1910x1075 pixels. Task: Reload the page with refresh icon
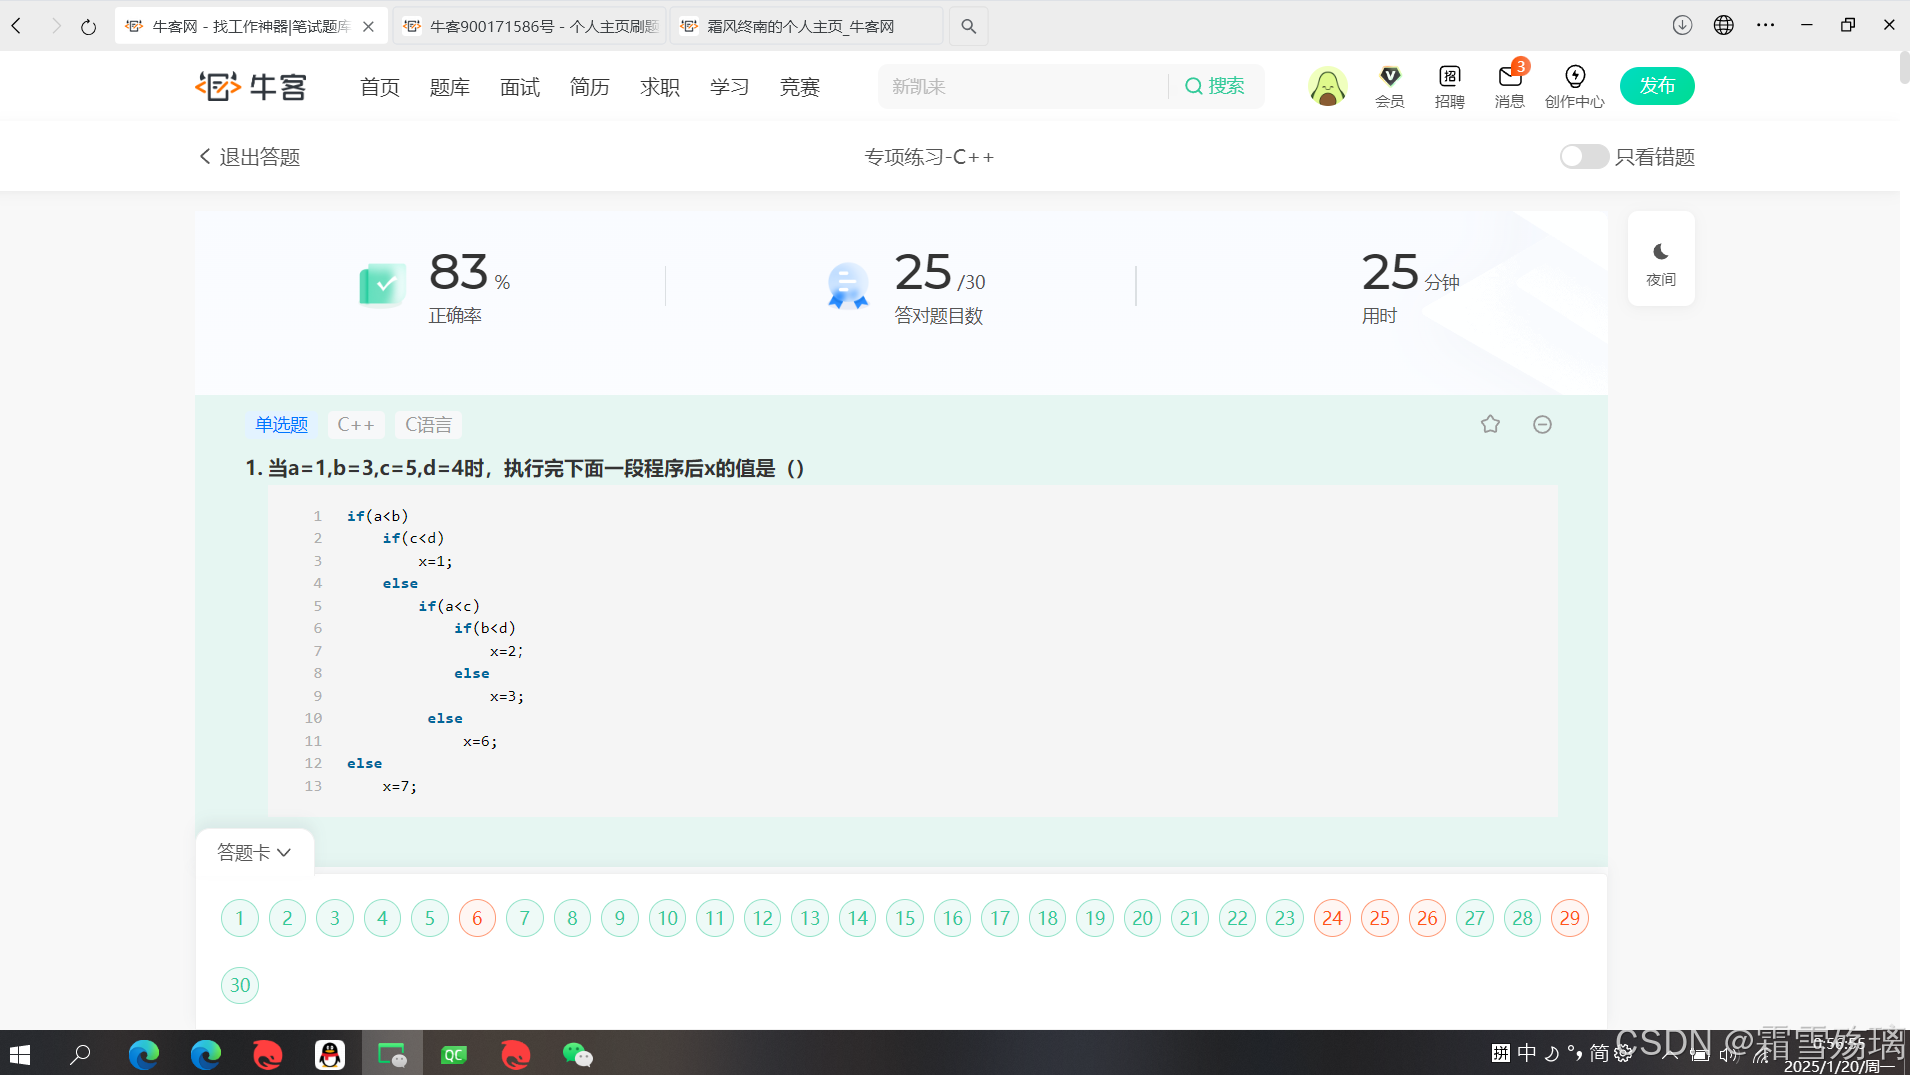tap(89, 26)
